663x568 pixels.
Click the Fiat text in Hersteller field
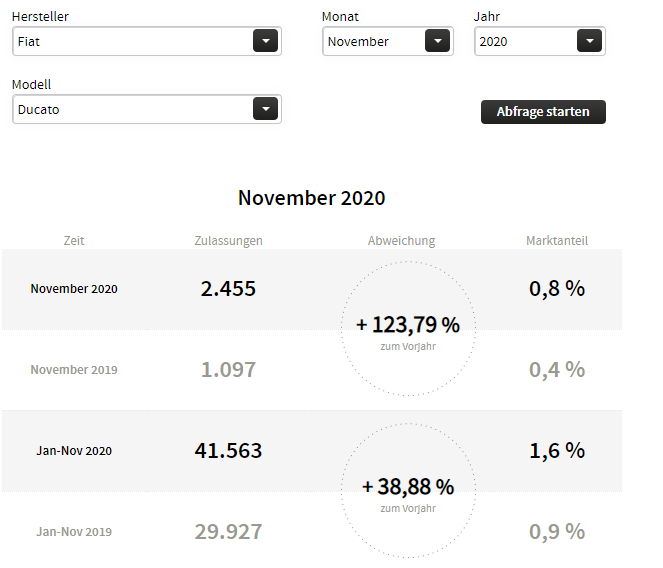click(x=30, y=42)
